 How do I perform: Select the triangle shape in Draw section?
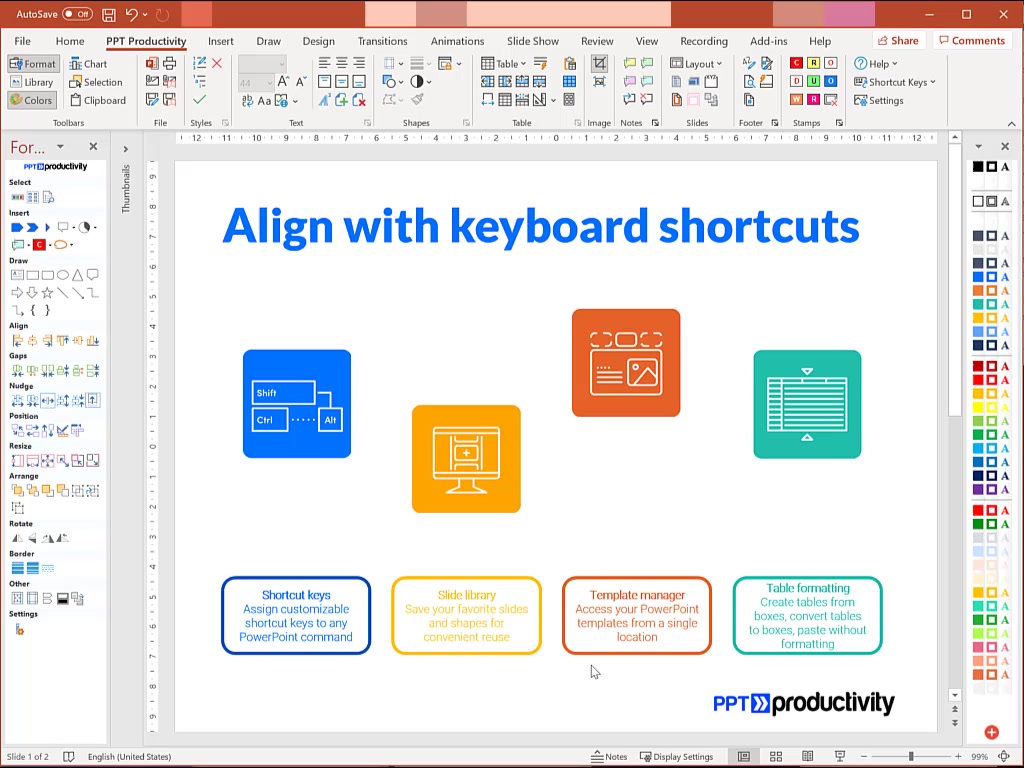[x=78, y=275]
